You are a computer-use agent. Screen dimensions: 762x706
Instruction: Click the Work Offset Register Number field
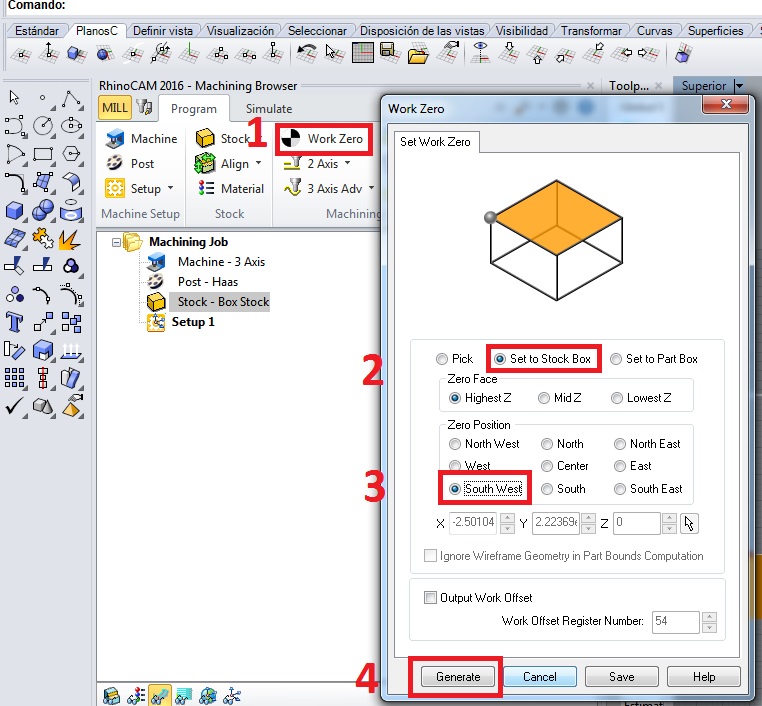675,621
